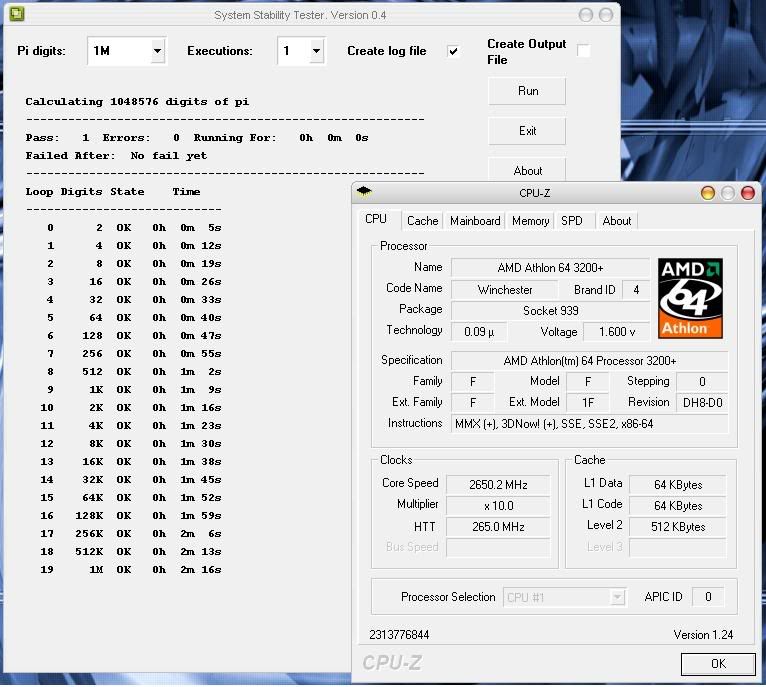Close the CPU-Z window with red button

(747, 193)
